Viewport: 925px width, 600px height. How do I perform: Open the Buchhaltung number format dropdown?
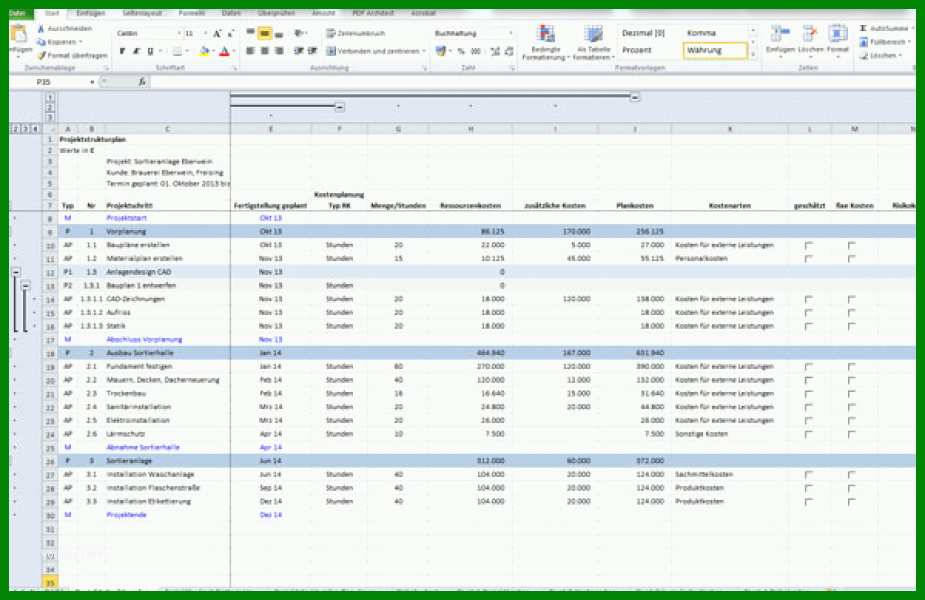pos(510,34)
